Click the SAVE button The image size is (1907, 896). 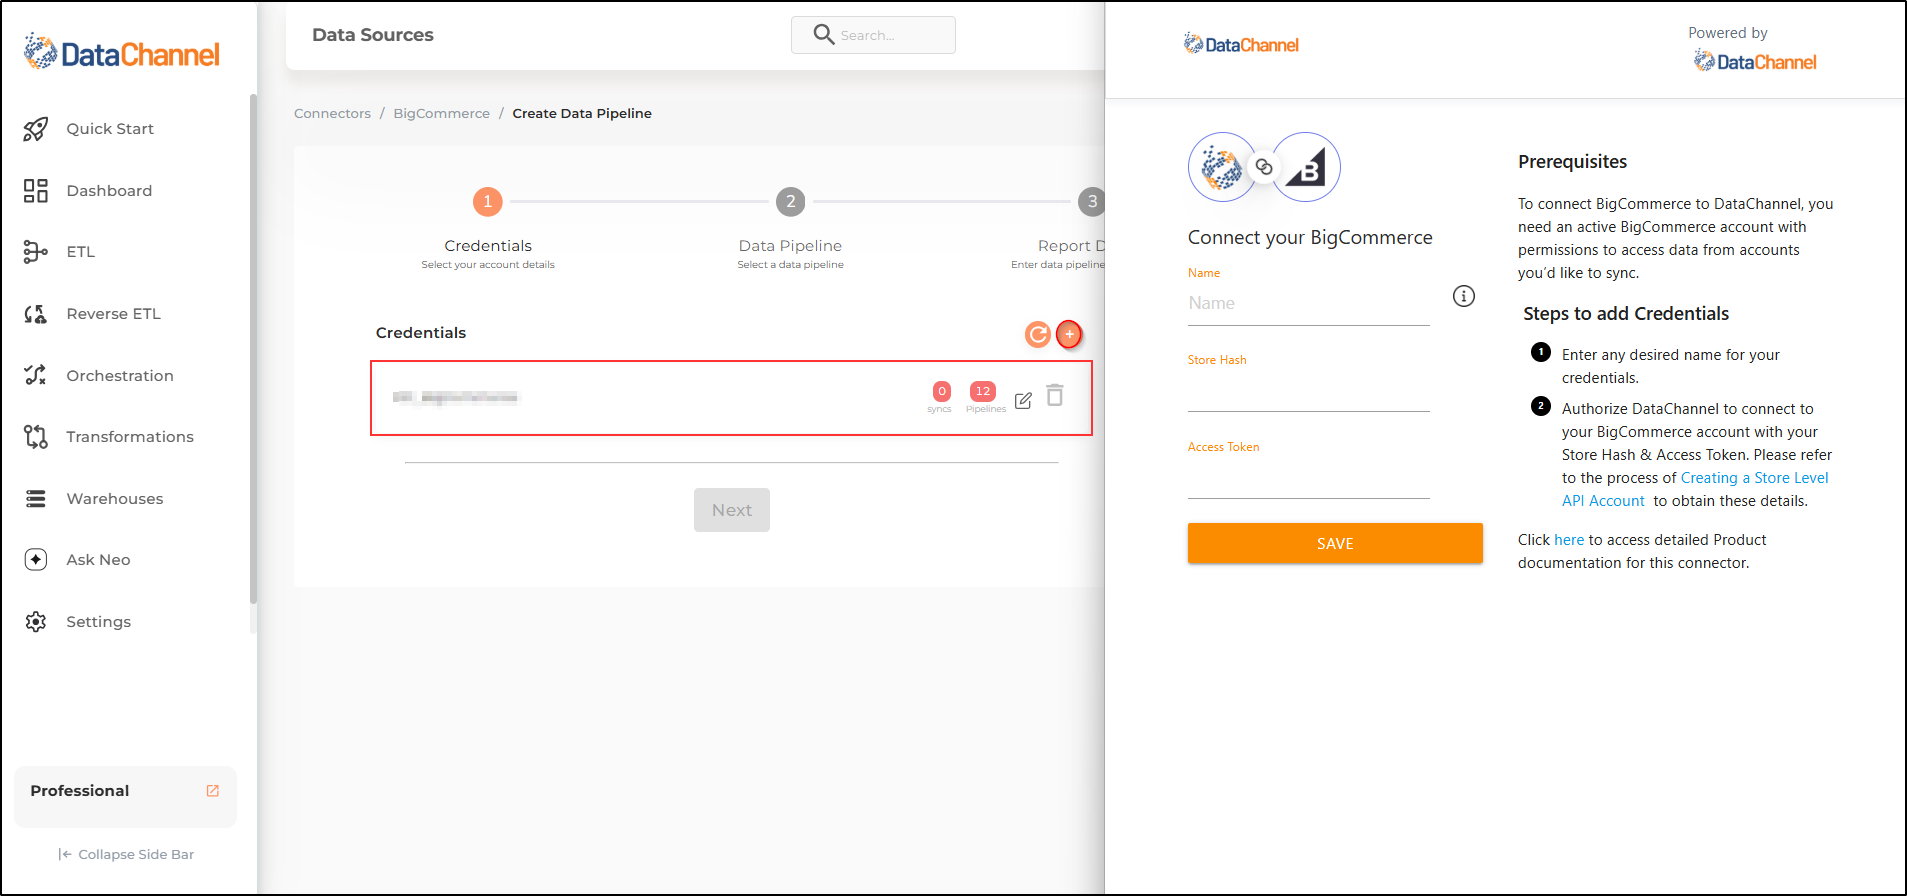(x=1335, y=543)
